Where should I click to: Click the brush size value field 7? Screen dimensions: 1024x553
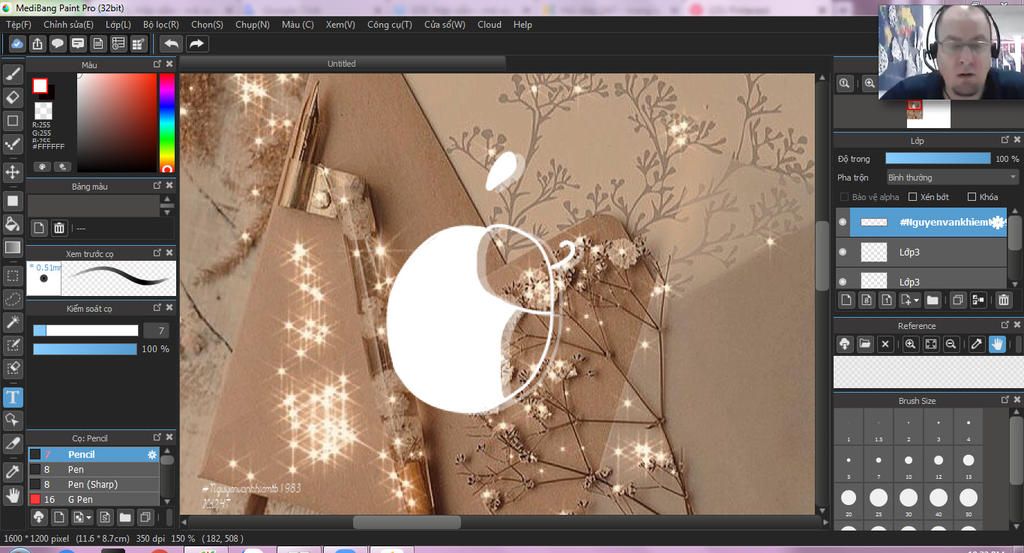[x=156, y=330]
